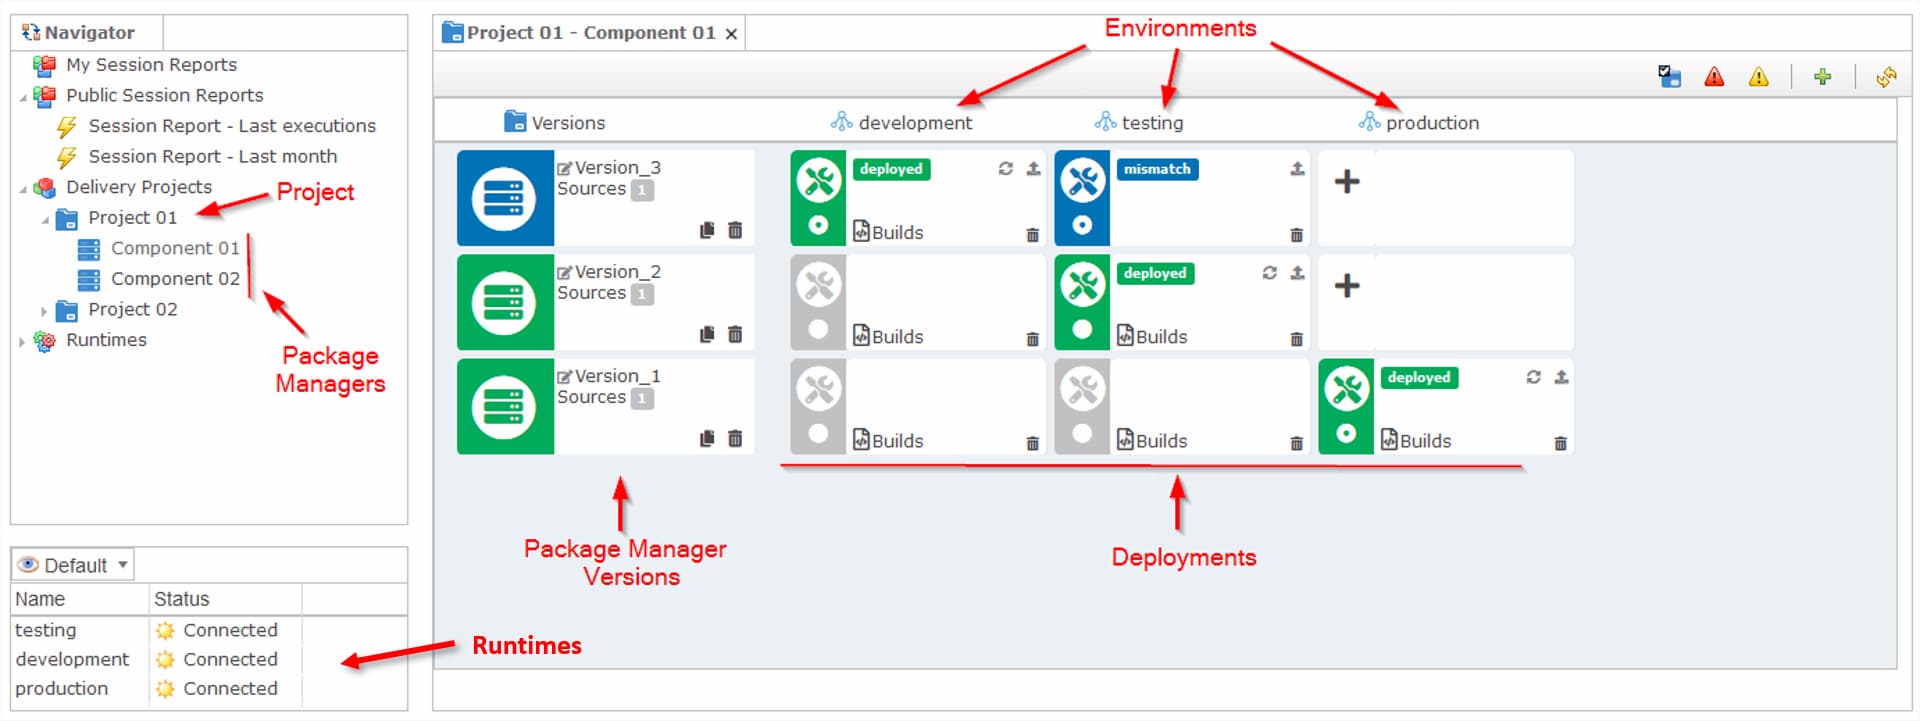This screenshot has height=721, width=1920.
Task: Click the upload icon on Version_2 testing deployment
Action: (1297, 273)
